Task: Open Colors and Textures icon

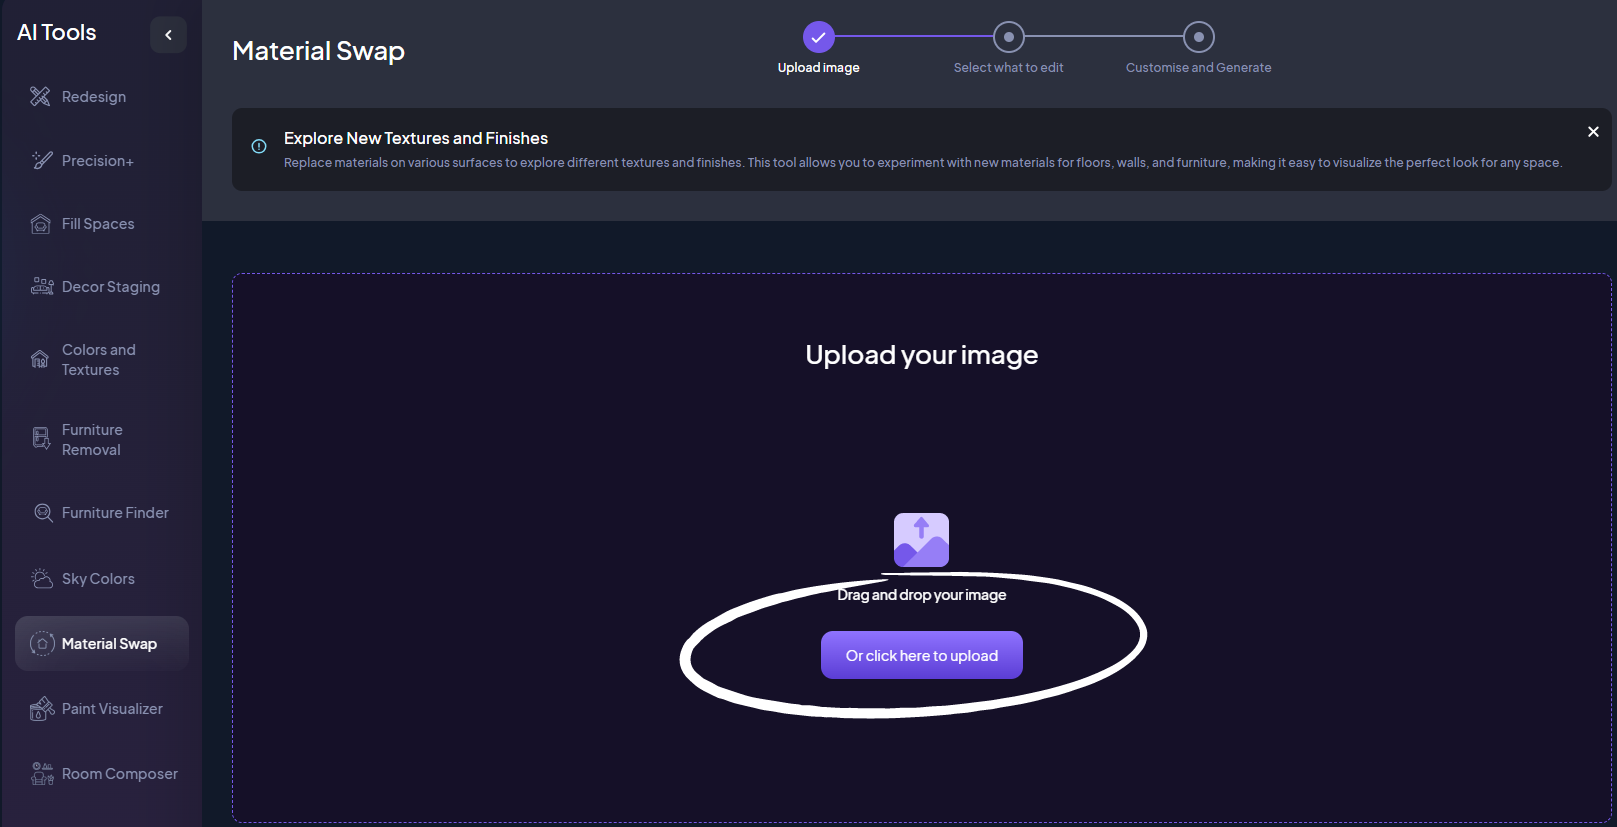Action: tap(40, 360)
